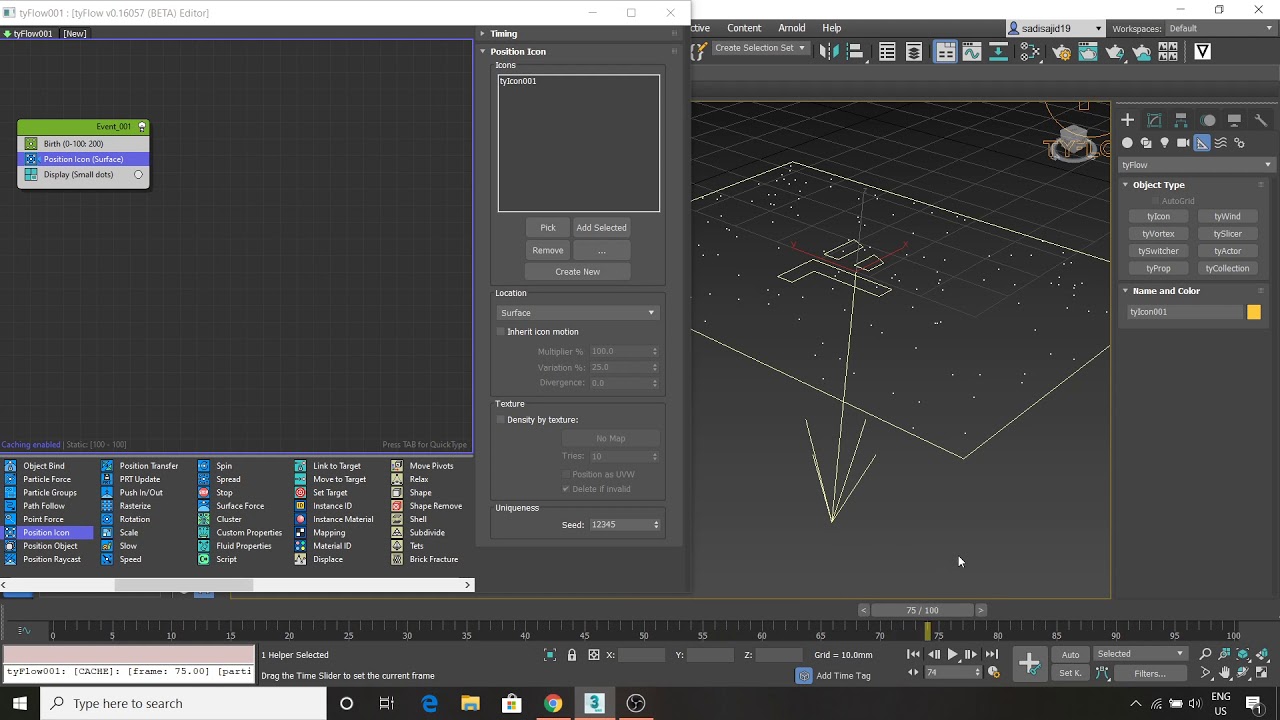Viewport: 1280px width, 720px height.
Task: Switch to the Hierarchy panel tab
Action: point(1181,120)
